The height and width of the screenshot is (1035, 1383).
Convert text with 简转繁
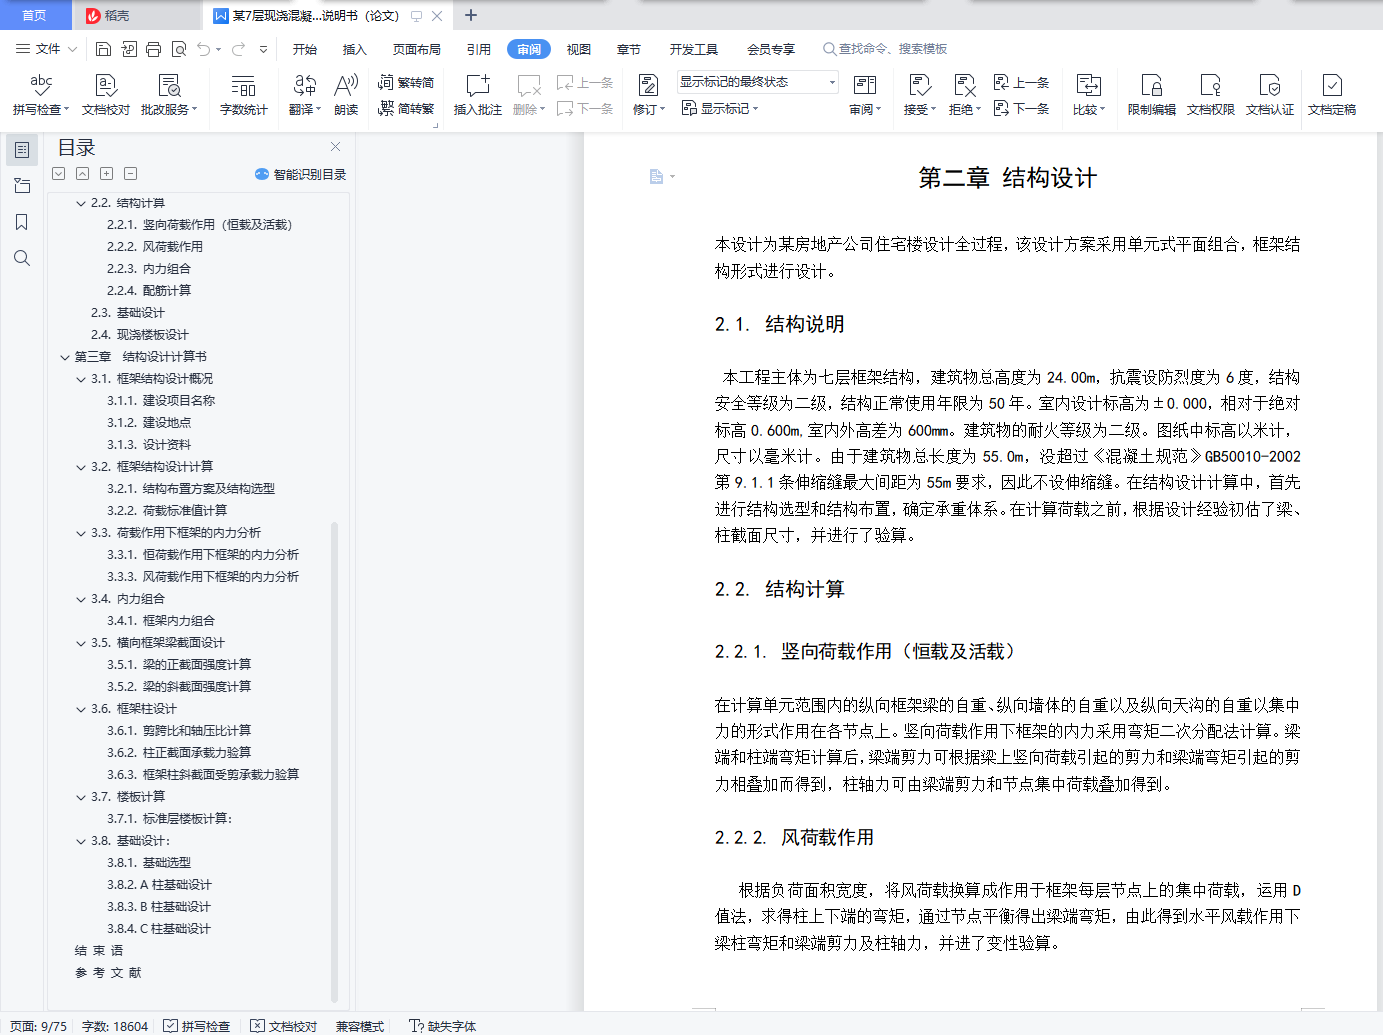pos(406,109)
